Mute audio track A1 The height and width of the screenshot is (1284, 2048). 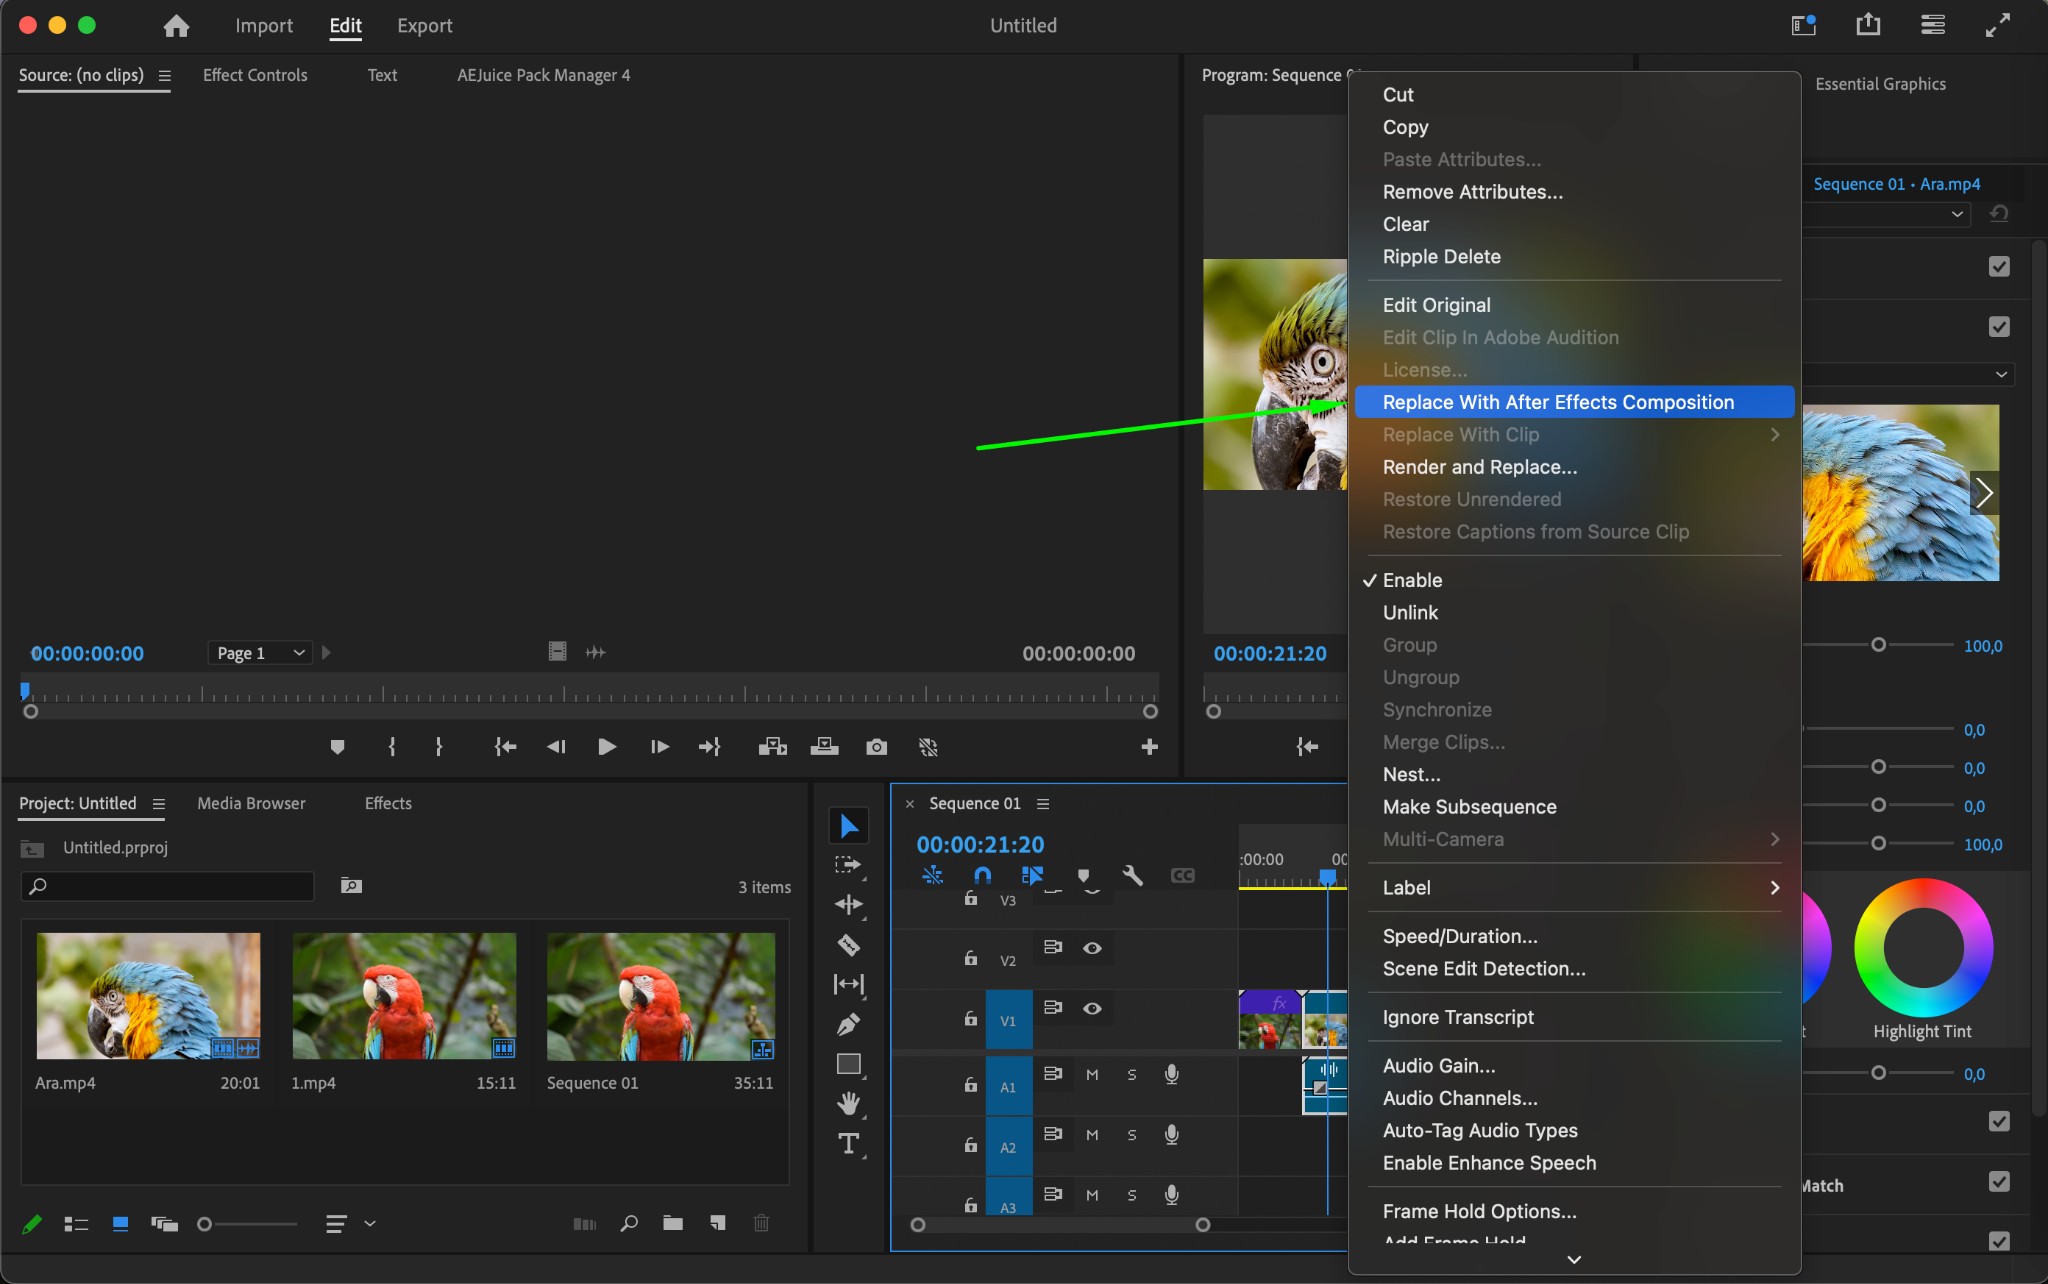(1092, 1075)
